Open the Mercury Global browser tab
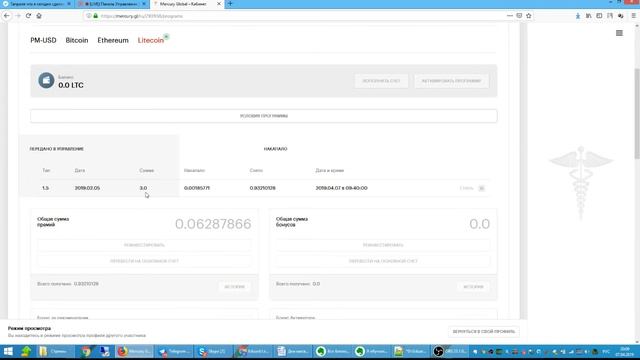Viewport: 640px width, 360px height. click(x=186, y=4)
